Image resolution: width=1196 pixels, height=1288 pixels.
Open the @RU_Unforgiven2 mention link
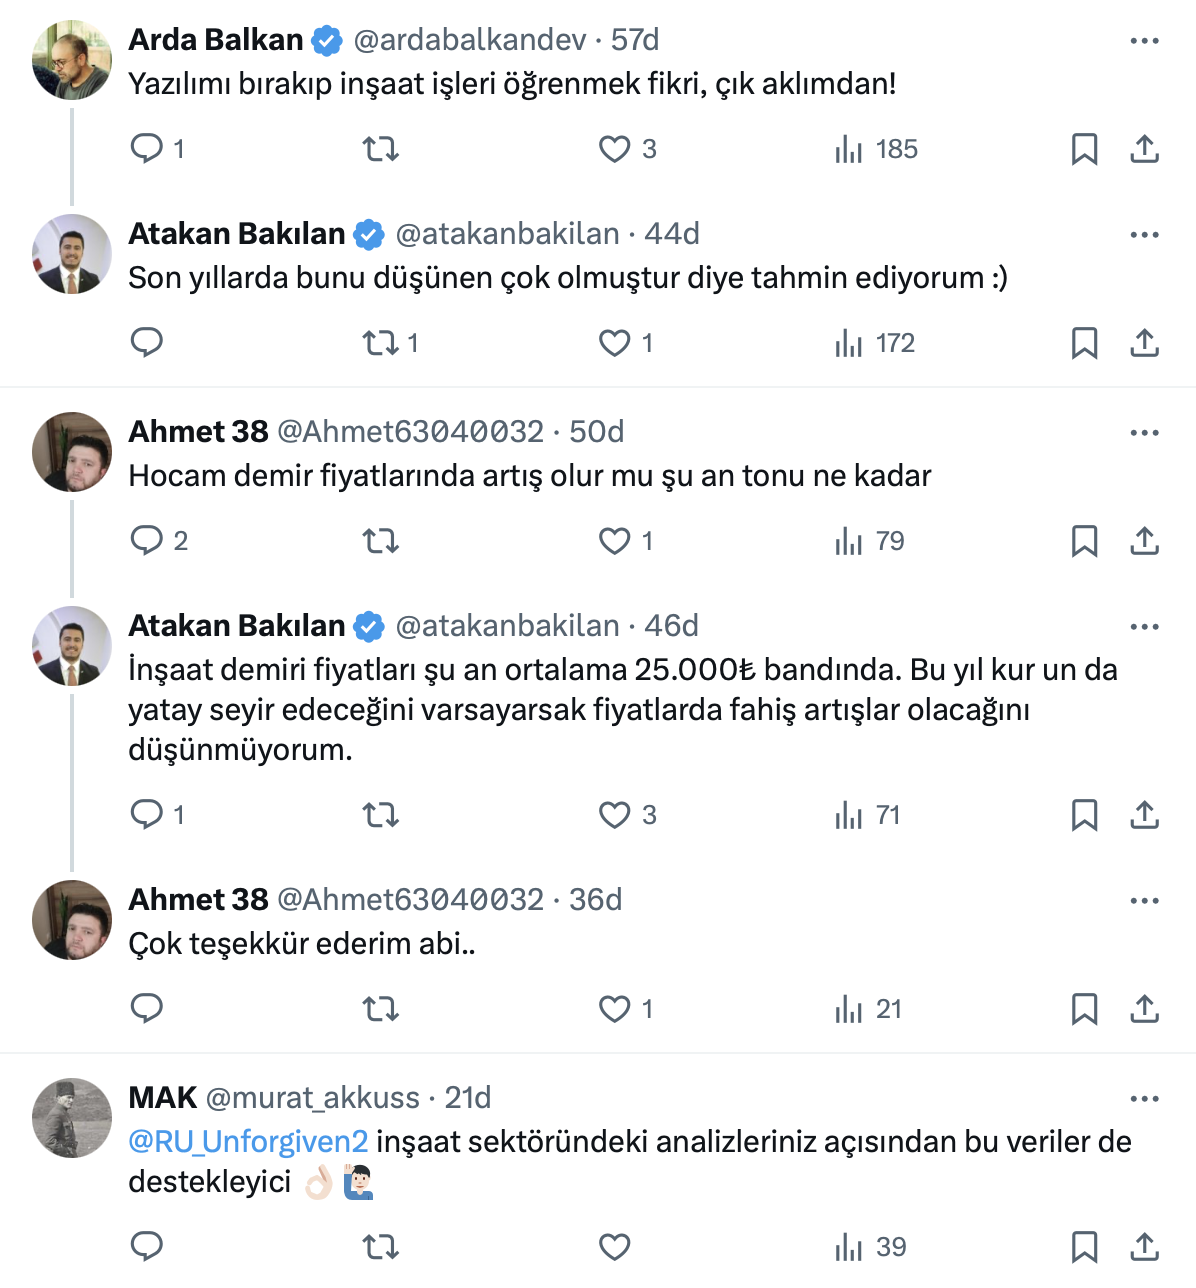pos(248,1141)
